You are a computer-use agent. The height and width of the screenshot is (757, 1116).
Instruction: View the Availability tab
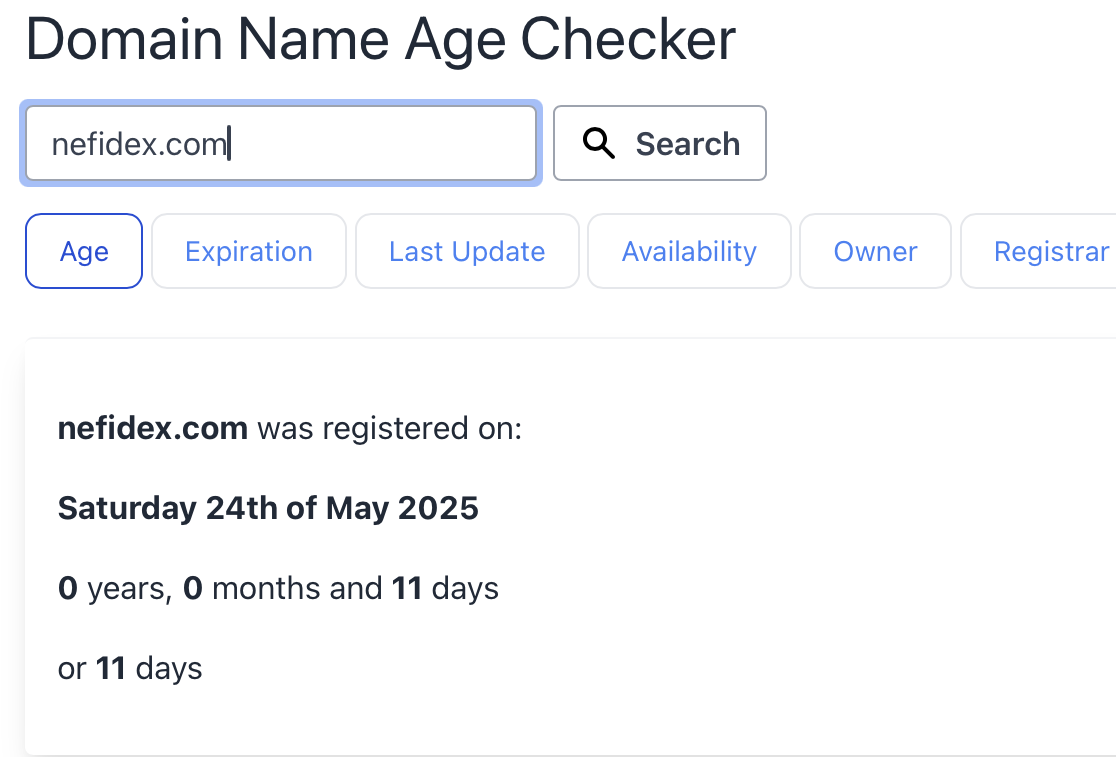coord(689,251)
